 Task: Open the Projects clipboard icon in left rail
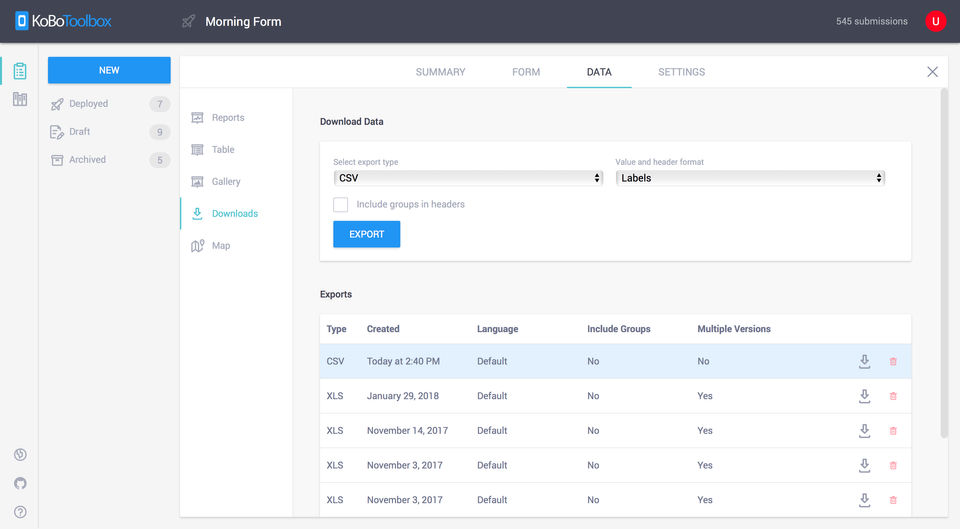pyautogui.click(x=20, y=71)
